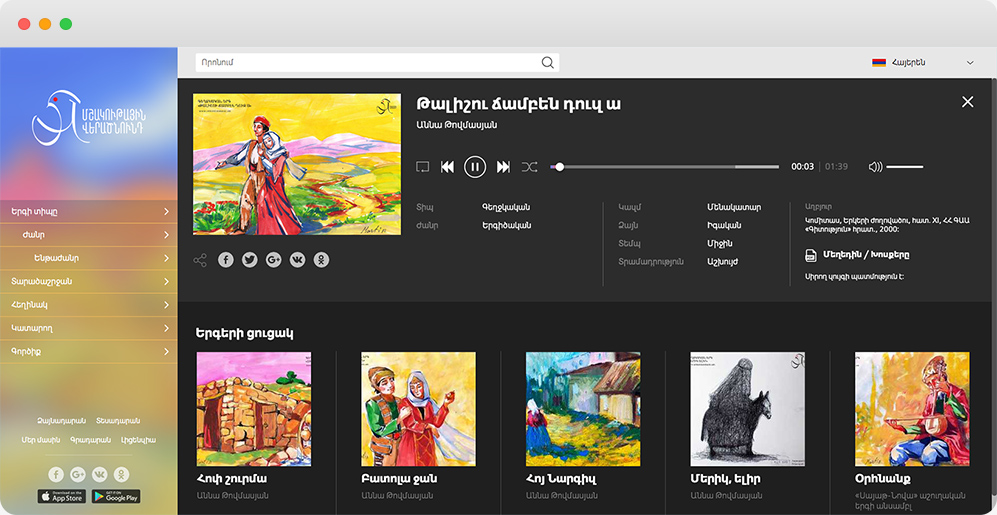Click the Աշխույժ mood value
997x515 pixels.
pyautogui.click(x=722, y=261)
